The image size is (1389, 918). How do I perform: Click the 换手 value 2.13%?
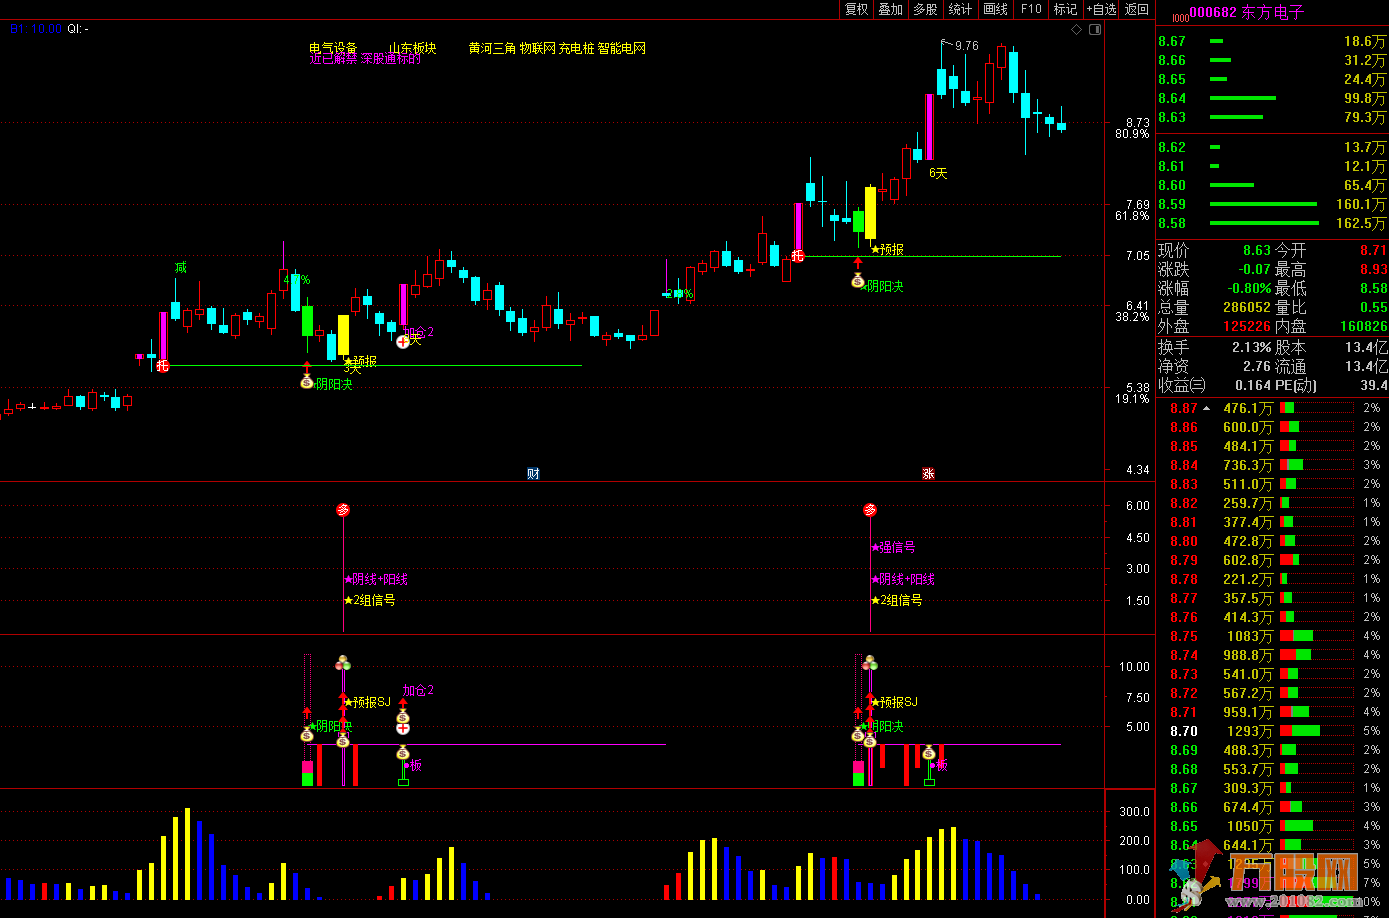pyautogui.click(x=1251, y=347)
